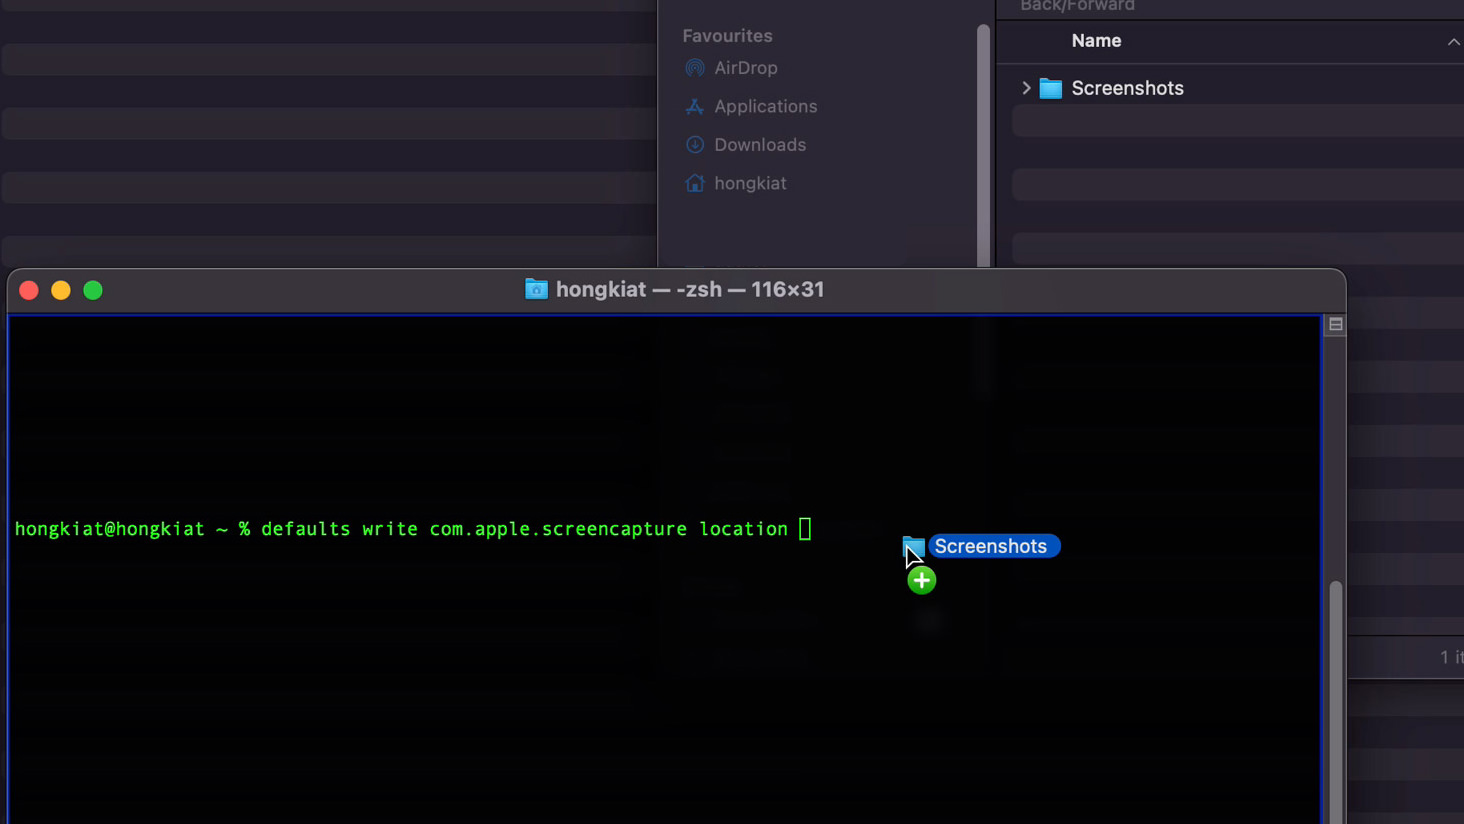
Task: Select the Screenshots row name text
Action: 1127,88
